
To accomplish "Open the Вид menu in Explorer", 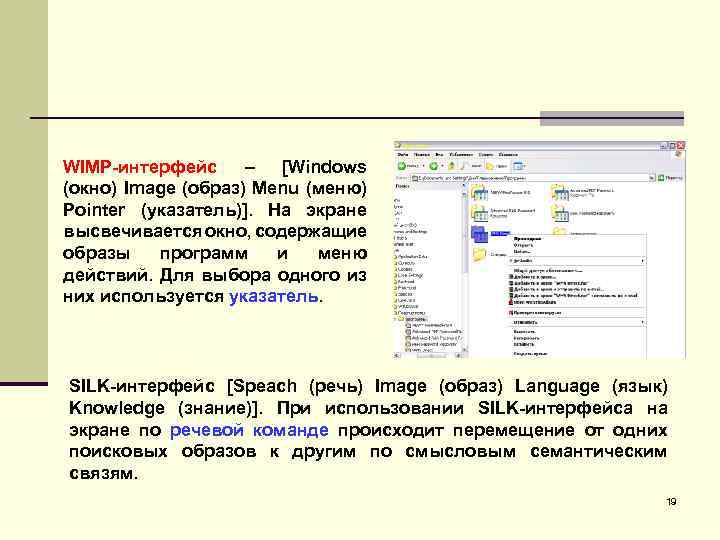I will coord(439,155).
